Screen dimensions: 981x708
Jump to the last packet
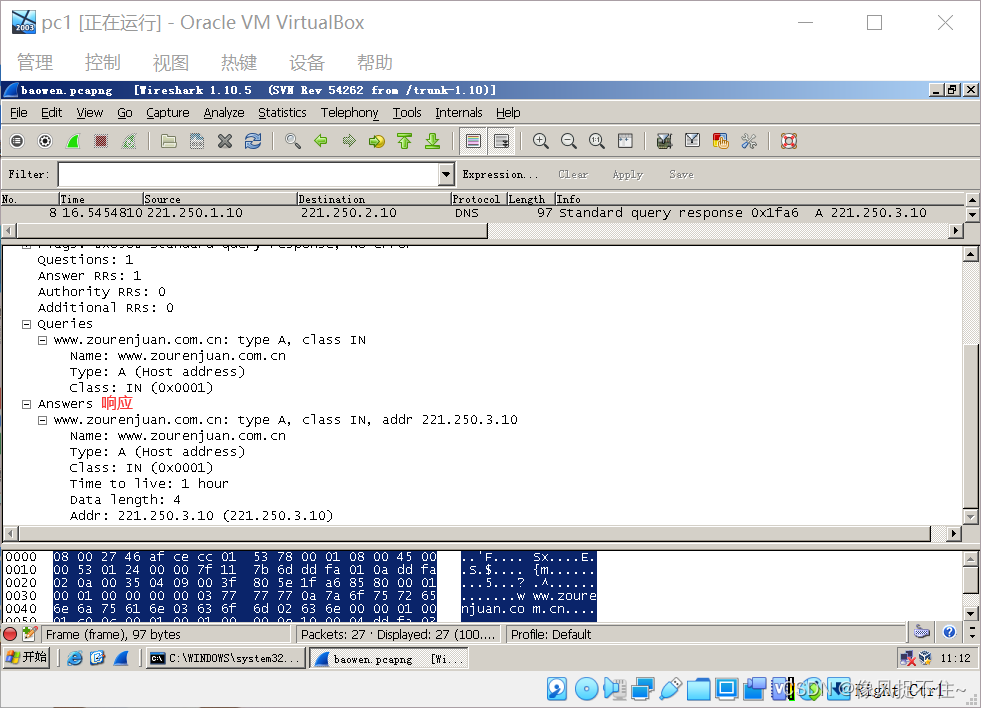(432, 141)
